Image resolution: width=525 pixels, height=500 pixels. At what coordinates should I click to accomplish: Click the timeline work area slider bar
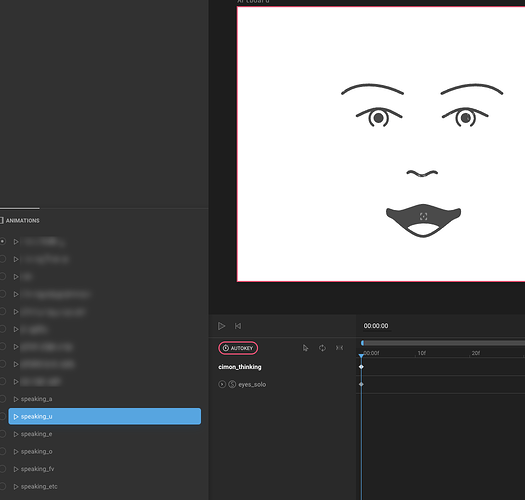click(443, 343)
